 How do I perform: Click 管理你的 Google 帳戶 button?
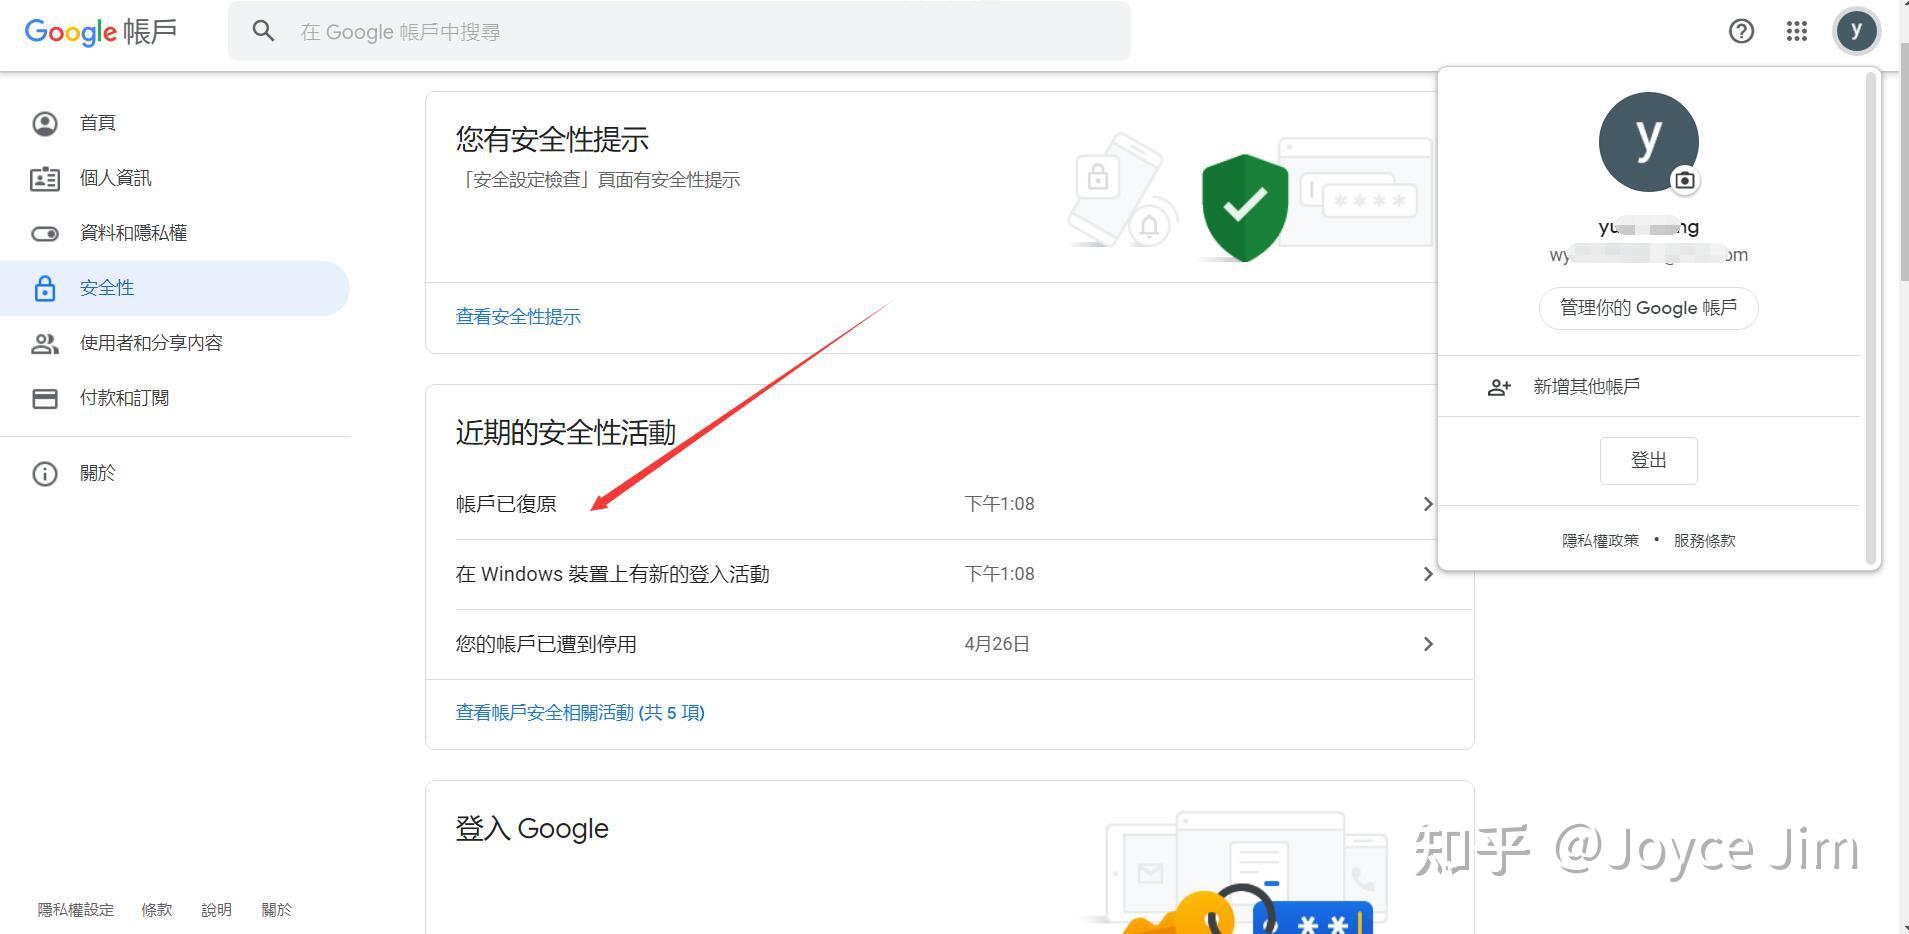(1648, 308)
